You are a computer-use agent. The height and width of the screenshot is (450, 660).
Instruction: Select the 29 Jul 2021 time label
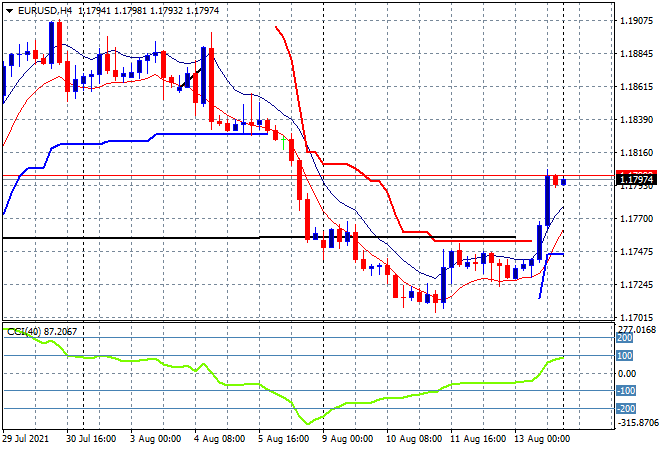[x=26, y=439]
